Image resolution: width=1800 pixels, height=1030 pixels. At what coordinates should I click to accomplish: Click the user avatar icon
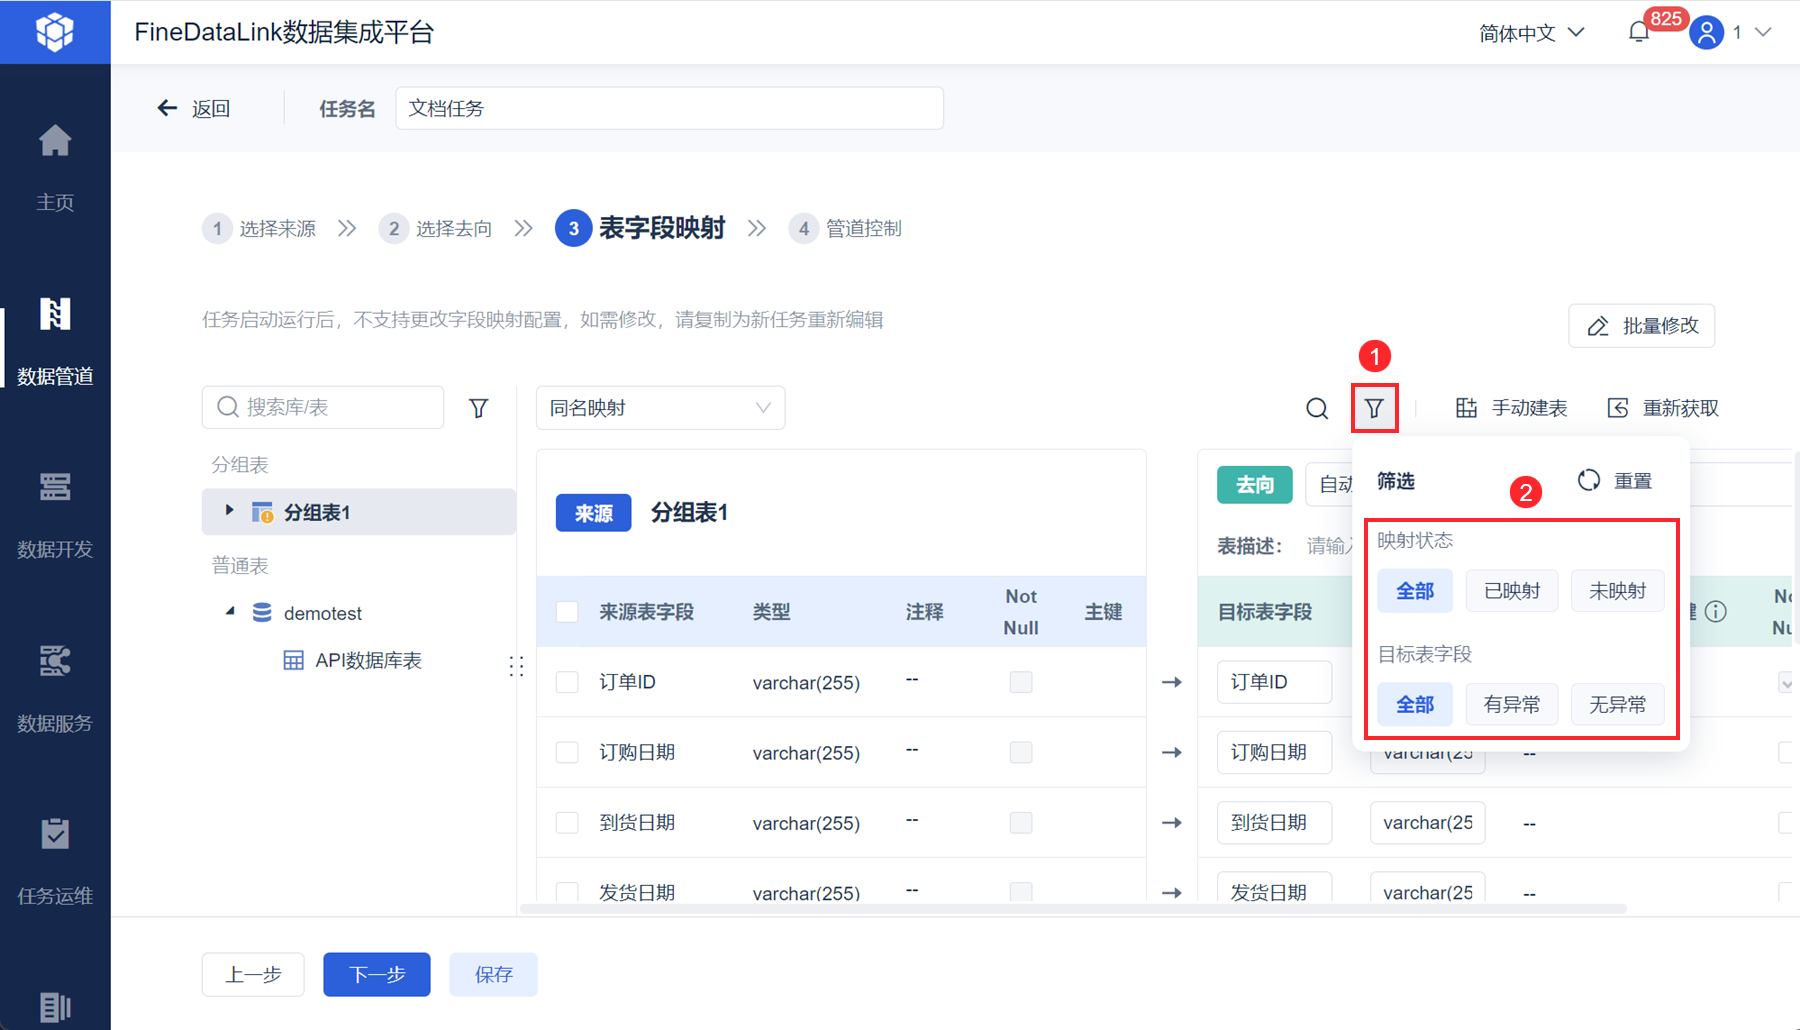(1707, 33)
